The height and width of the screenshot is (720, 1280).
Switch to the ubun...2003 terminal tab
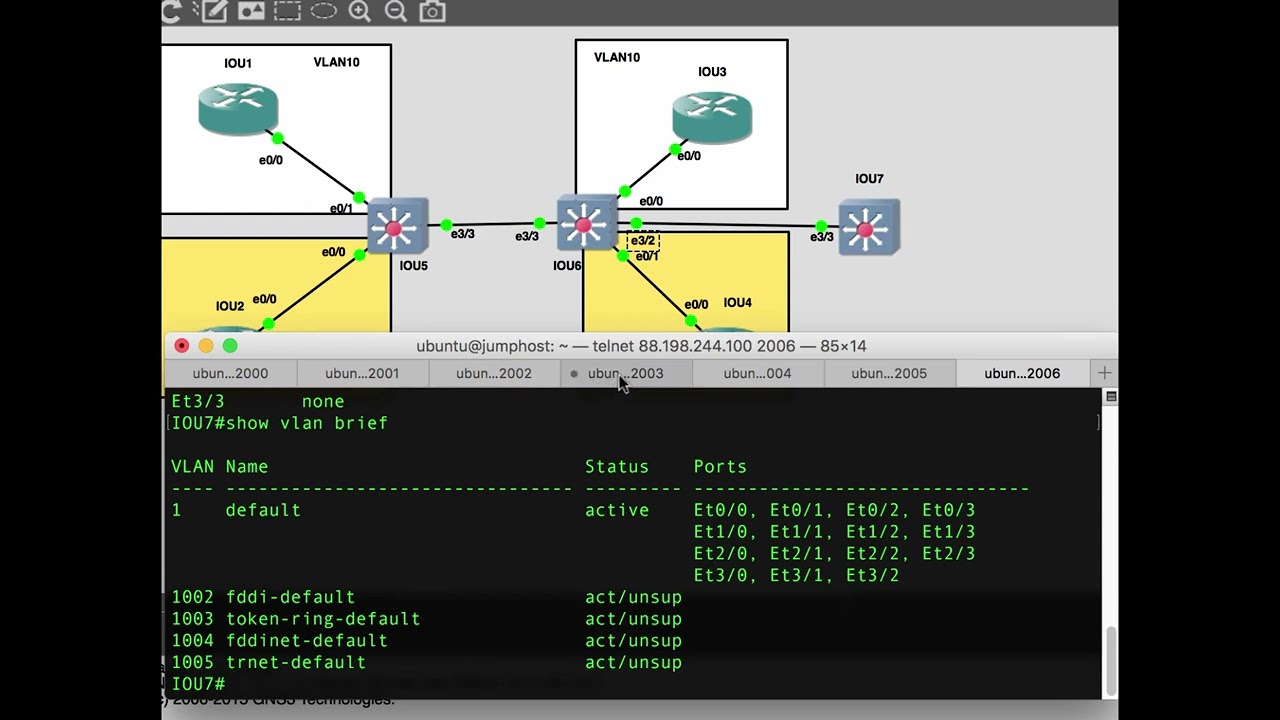626,373
